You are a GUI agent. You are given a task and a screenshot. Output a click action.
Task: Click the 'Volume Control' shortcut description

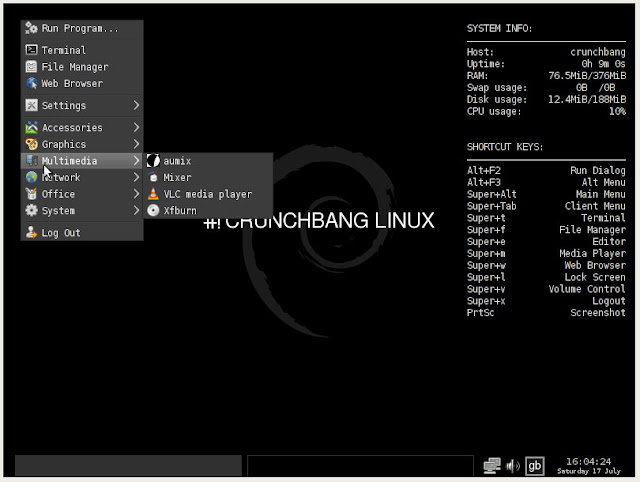587,289
